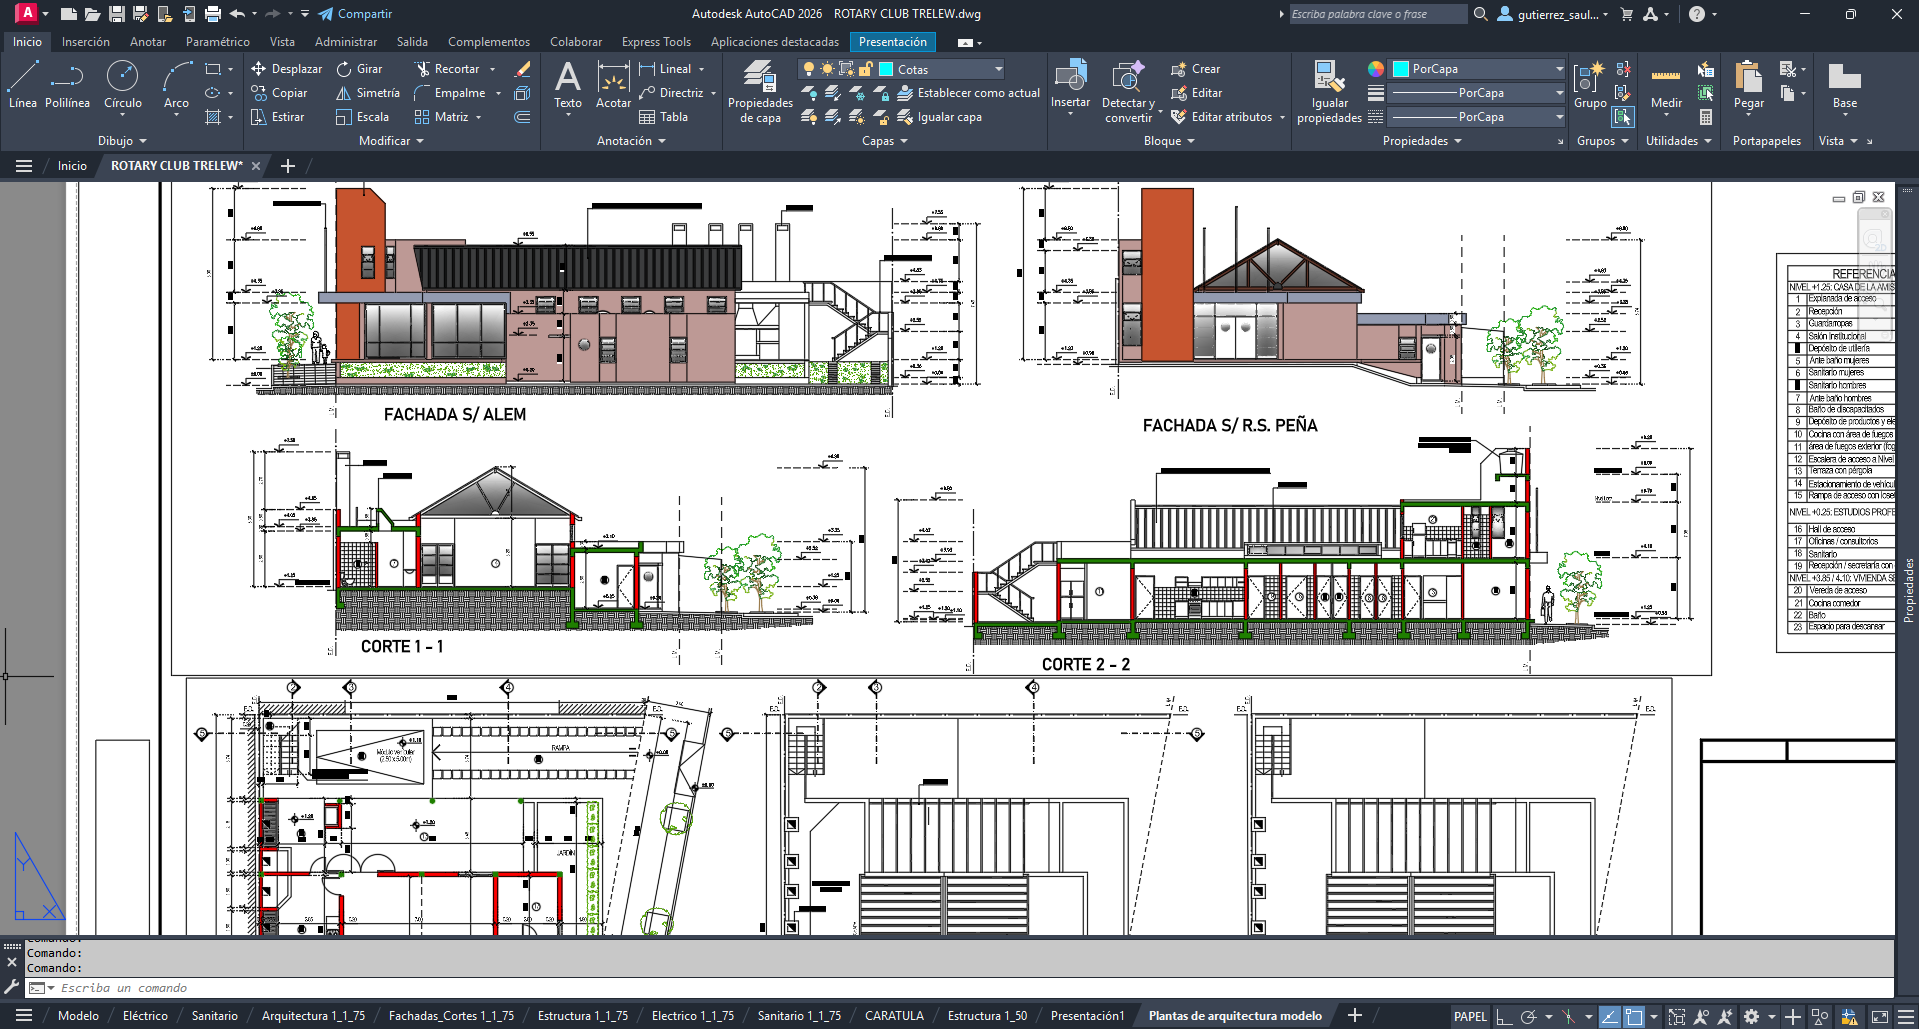Click the Escriba un comando input field
Image resolution: width=1919 pixels, height=1029 pixels.
click(123, 988)
